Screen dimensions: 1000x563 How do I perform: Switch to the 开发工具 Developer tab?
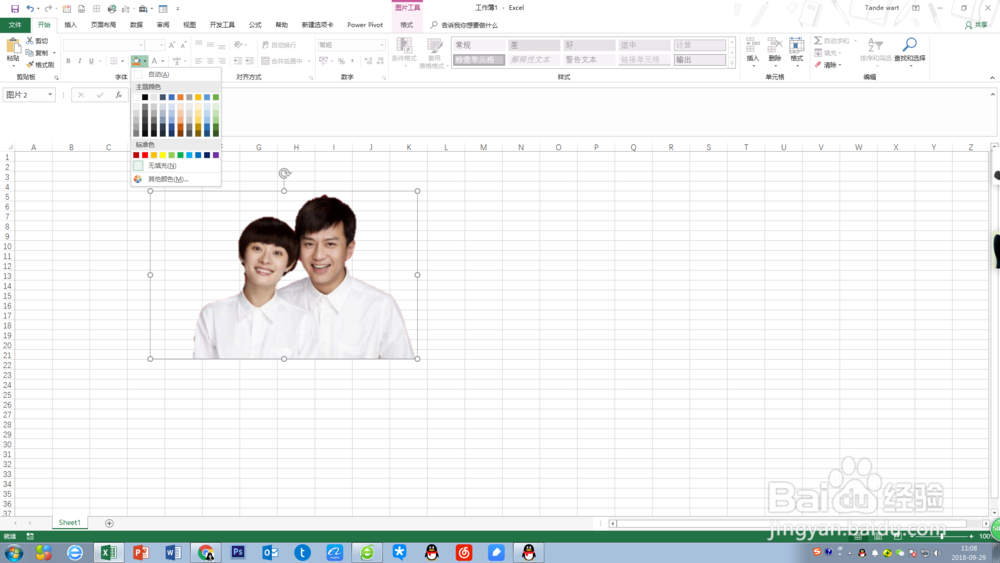pos(222,25)
